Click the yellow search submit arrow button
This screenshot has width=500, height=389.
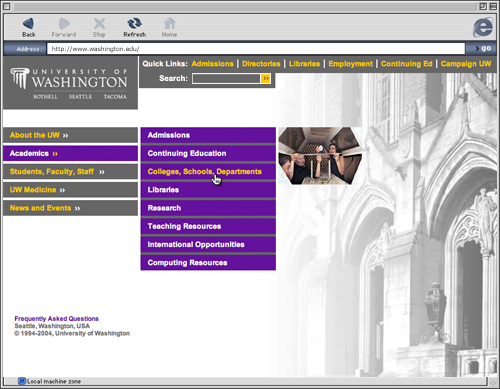point(266,78)
